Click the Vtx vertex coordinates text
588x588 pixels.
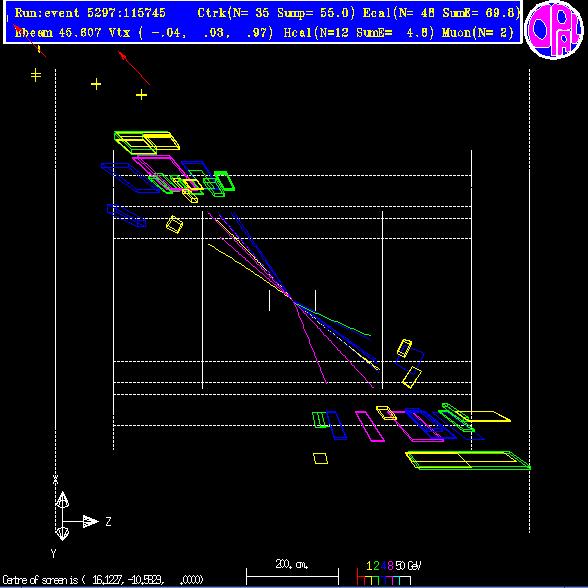(191, 33)
